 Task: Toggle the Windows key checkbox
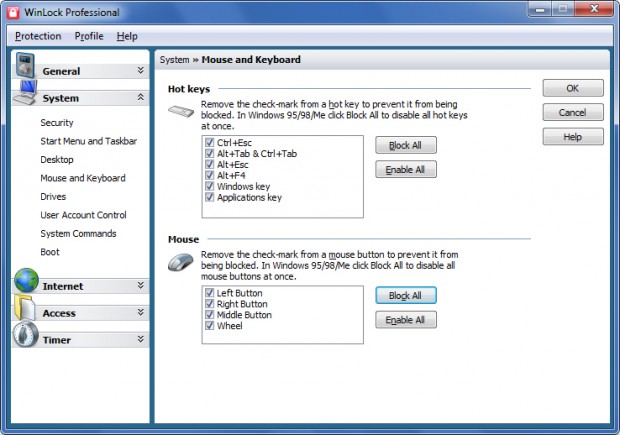[210, 186]
